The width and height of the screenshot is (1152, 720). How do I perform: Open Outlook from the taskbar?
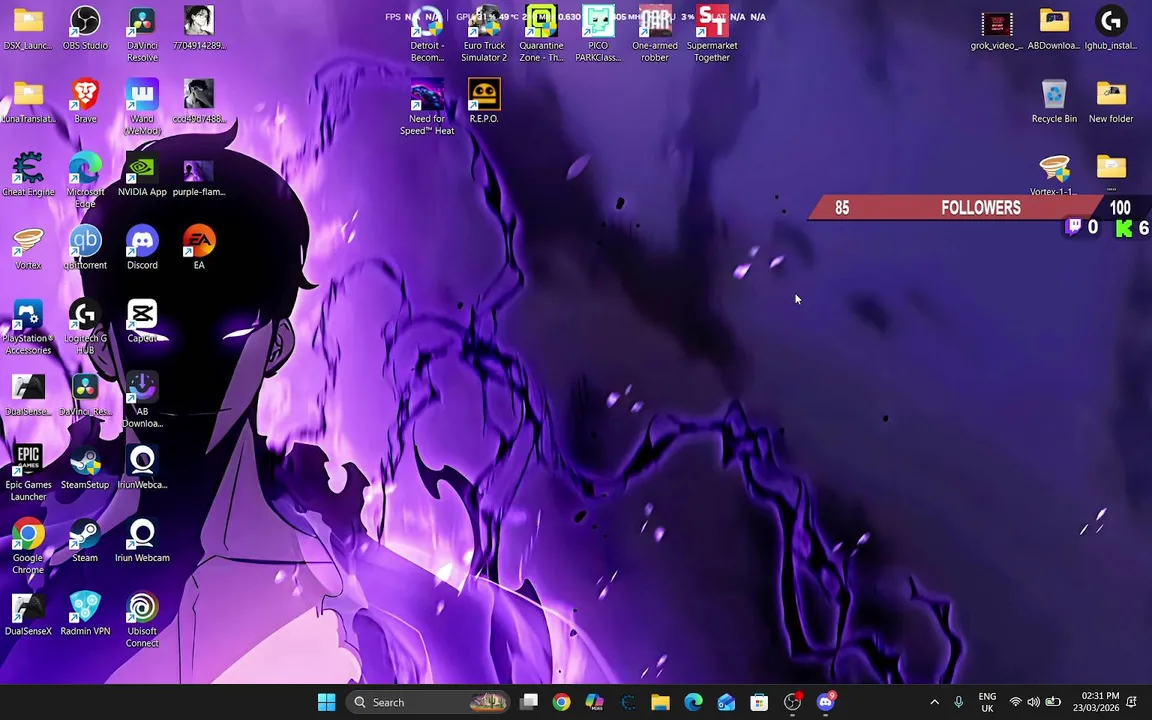[726, 702]
